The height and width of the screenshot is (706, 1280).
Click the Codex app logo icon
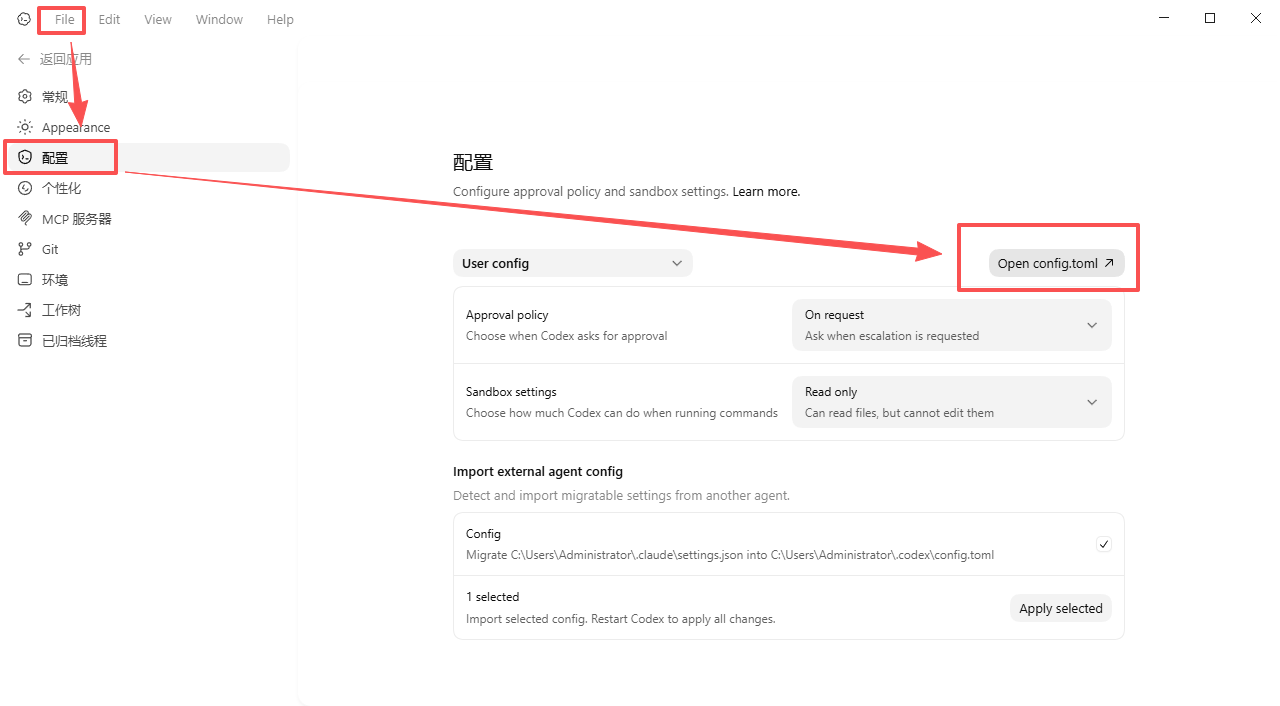pyautogui.click(x=24, y=19)
